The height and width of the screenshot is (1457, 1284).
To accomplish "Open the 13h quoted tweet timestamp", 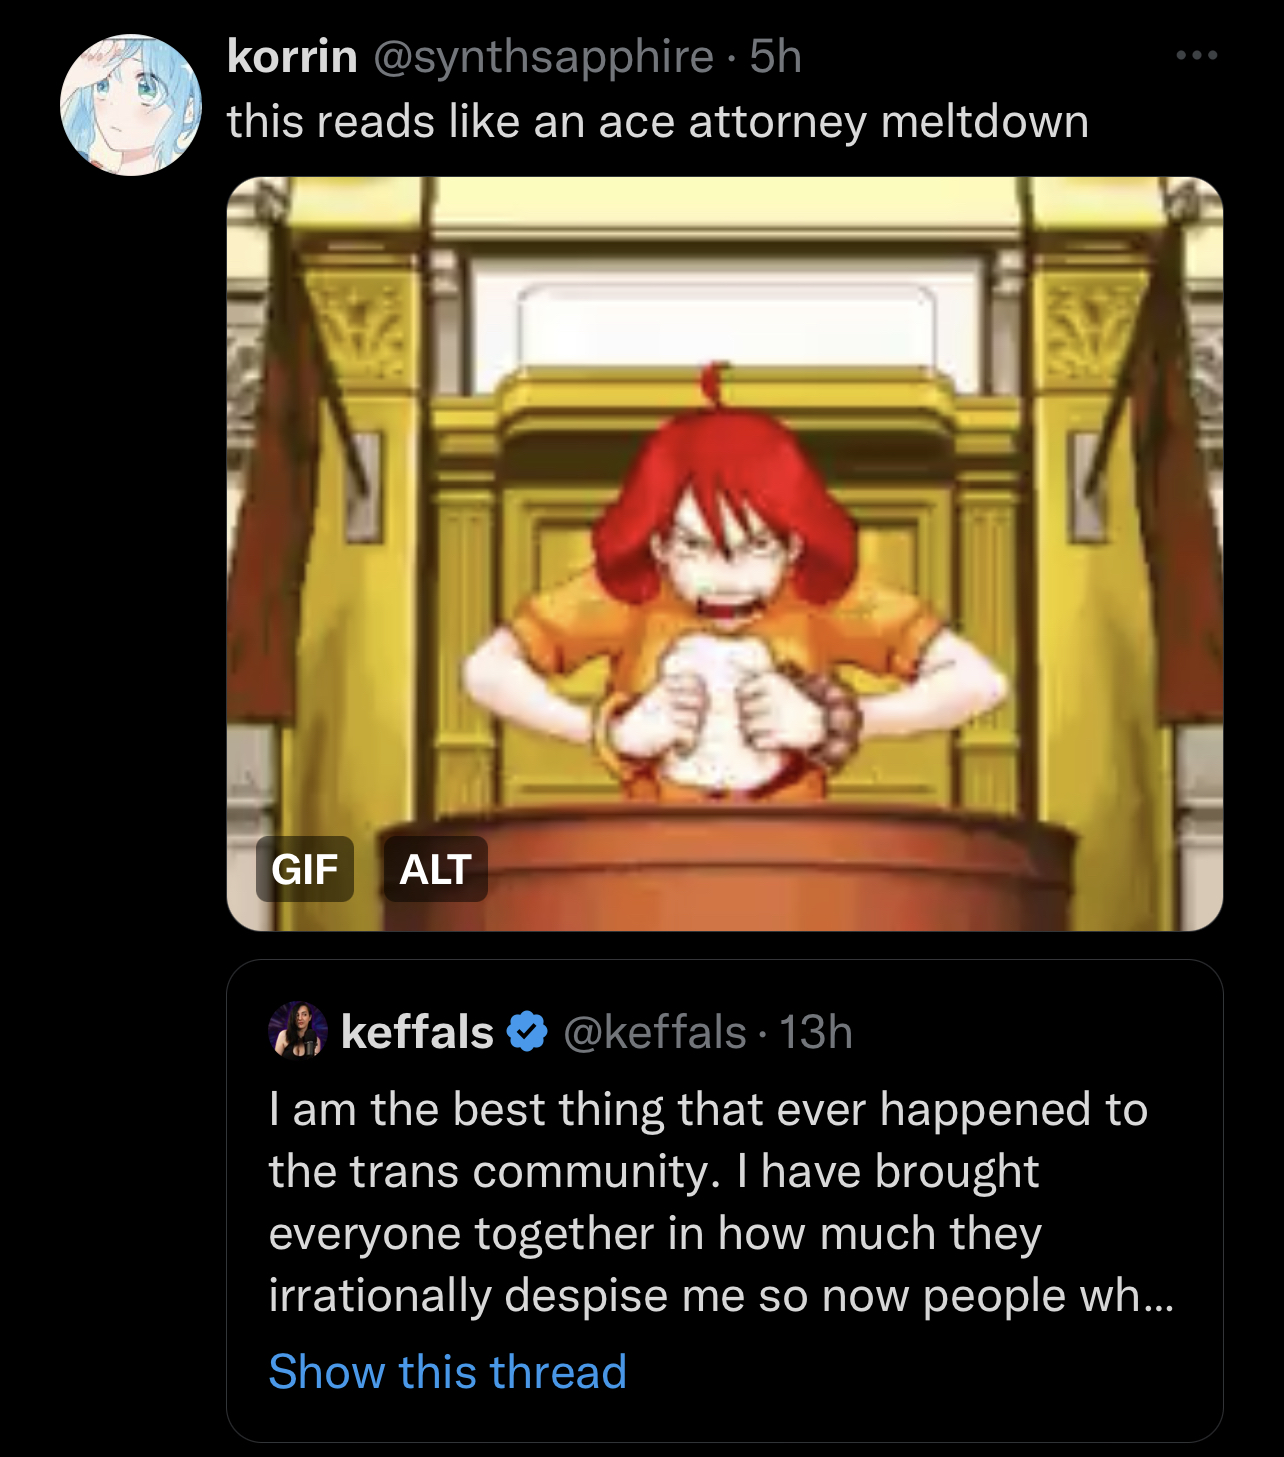I will pyautogui.click(x=816, y=1032).
